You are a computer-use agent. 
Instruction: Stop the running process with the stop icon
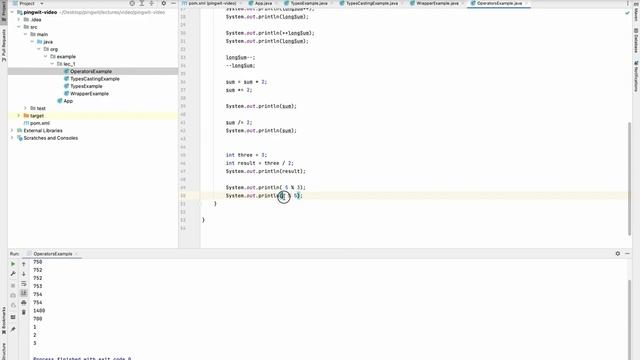coord(13,285)
